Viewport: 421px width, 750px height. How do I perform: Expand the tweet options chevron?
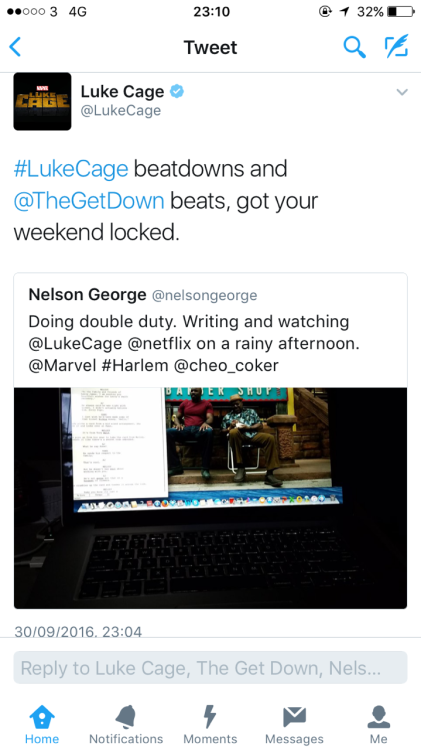[x=402, y=92]
